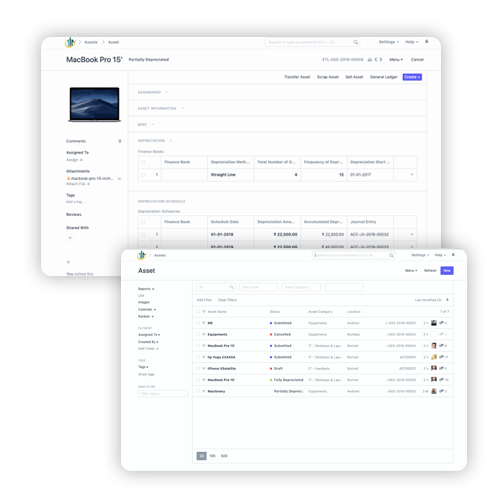Switch to Images view in sidebar
The image size is (500, 500).
click(x=144, y=302)
